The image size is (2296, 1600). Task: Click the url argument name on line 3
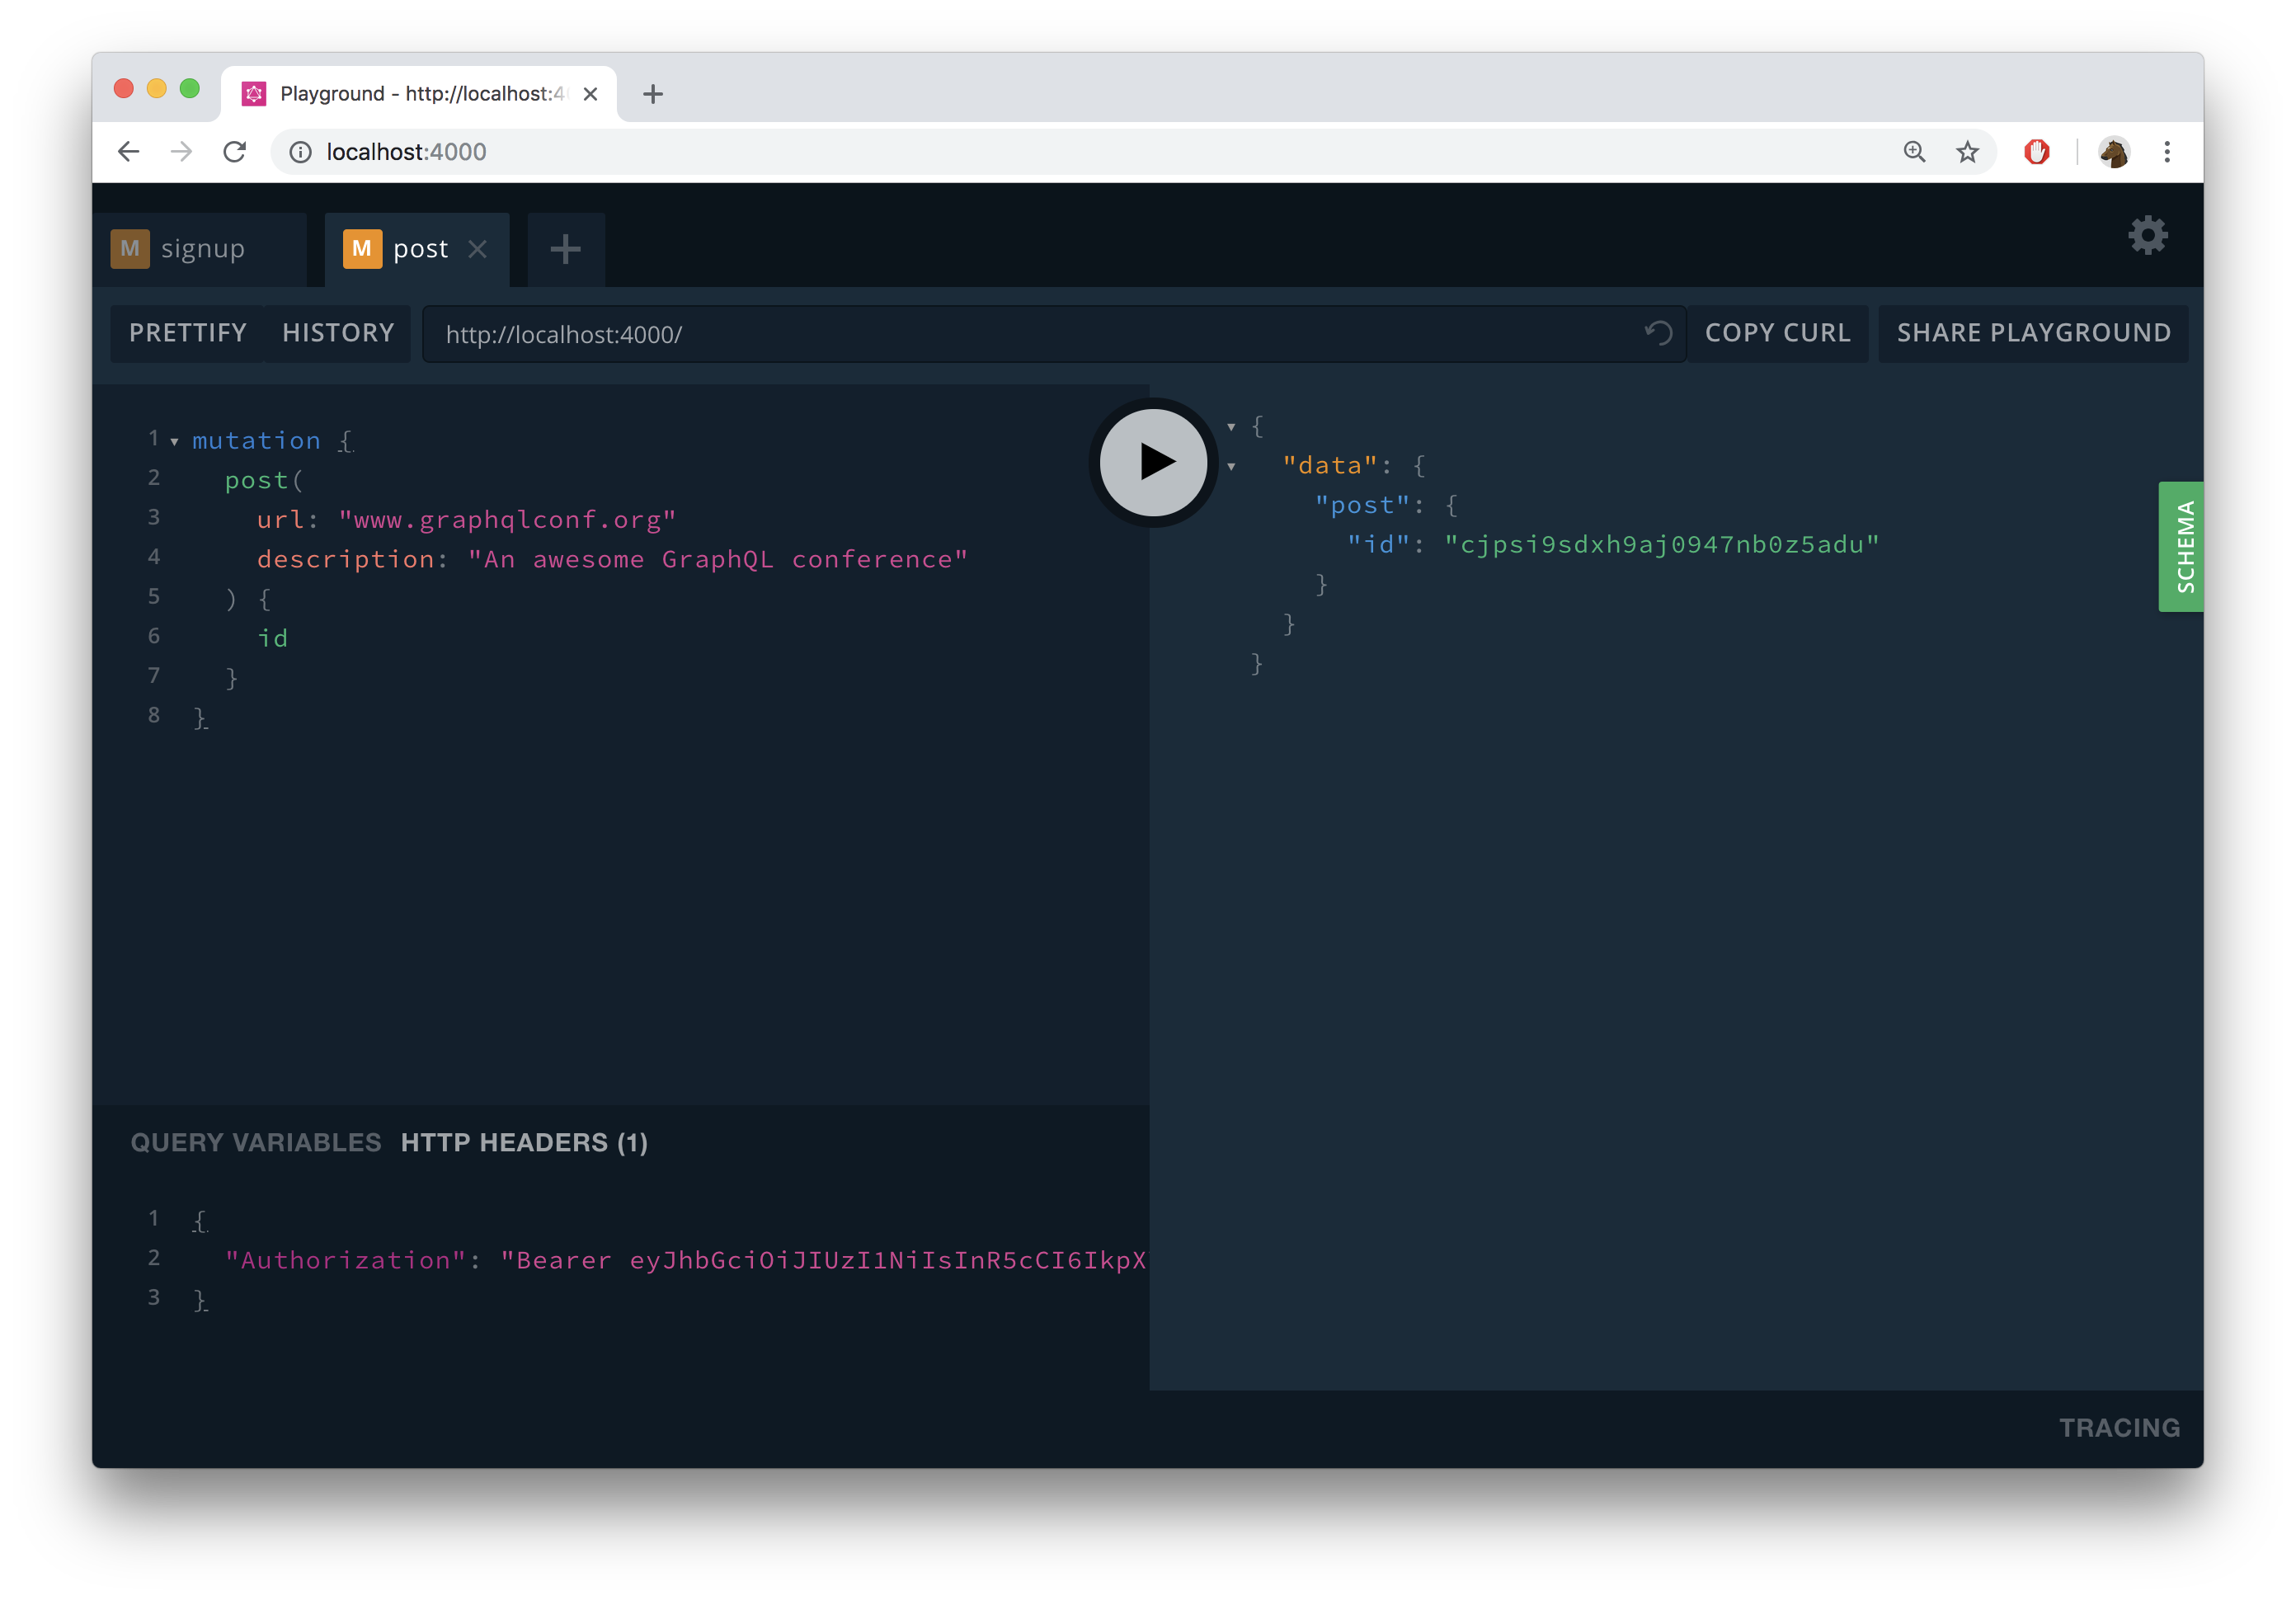click(280, 520)
